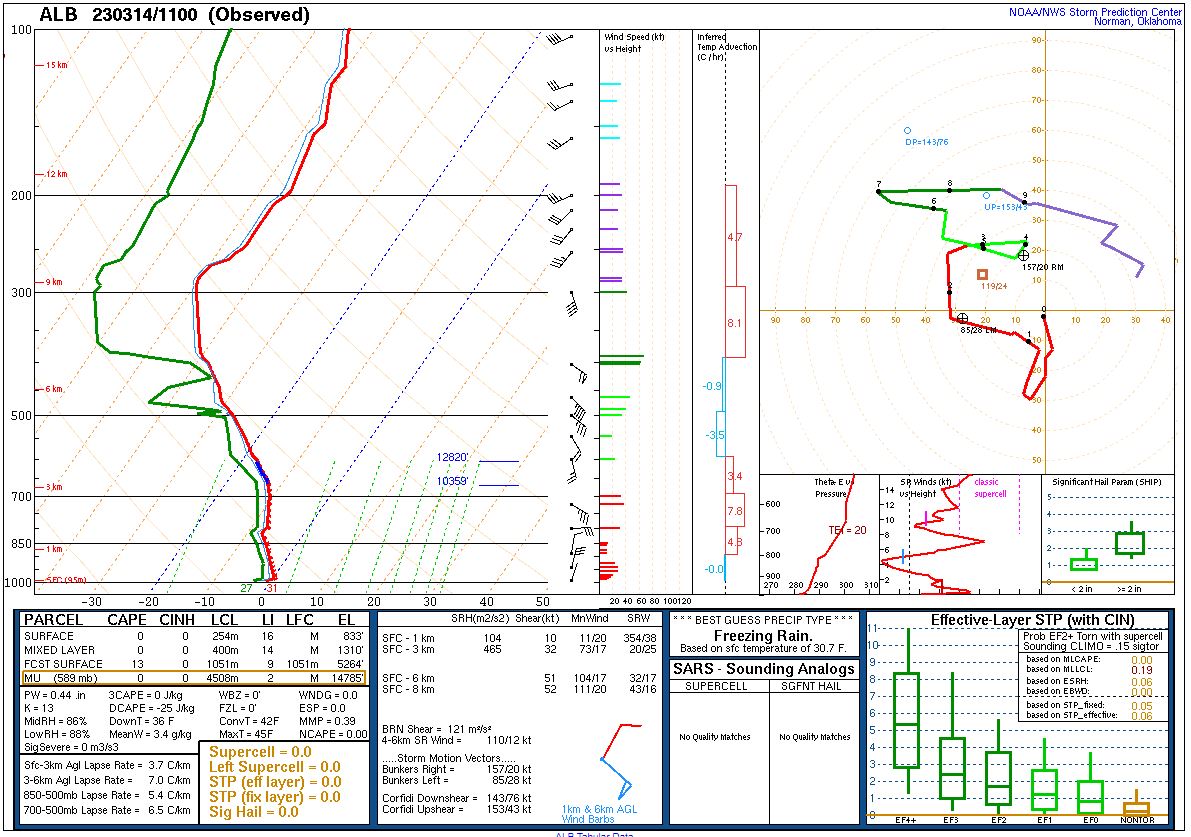
Task: Click the MaxT = 45F value
Action: pyautogui.click(x=248, y=734)
